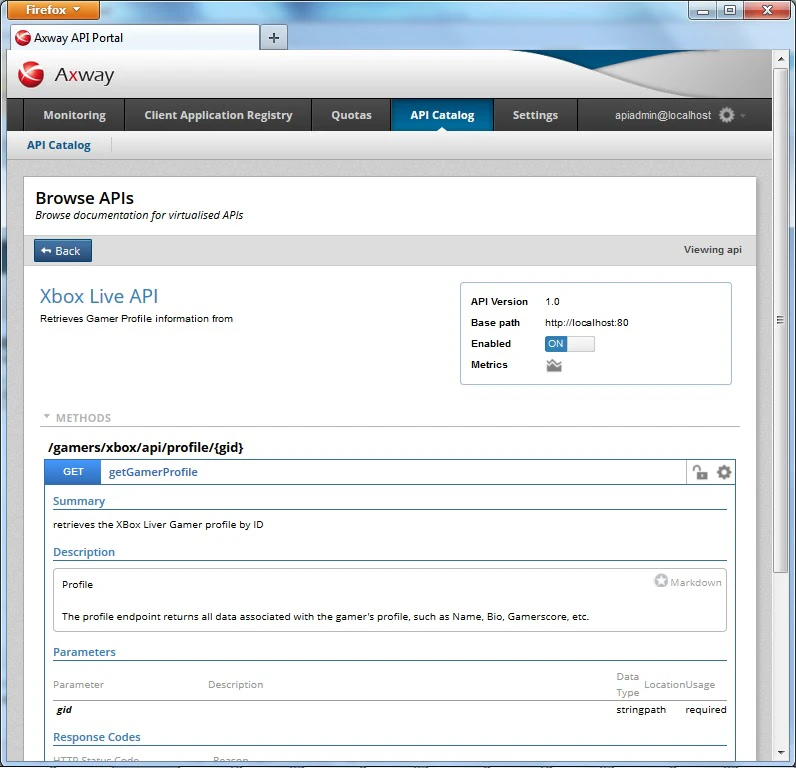
Task: Click the Description section heading
Action: (x=84, y=552)
